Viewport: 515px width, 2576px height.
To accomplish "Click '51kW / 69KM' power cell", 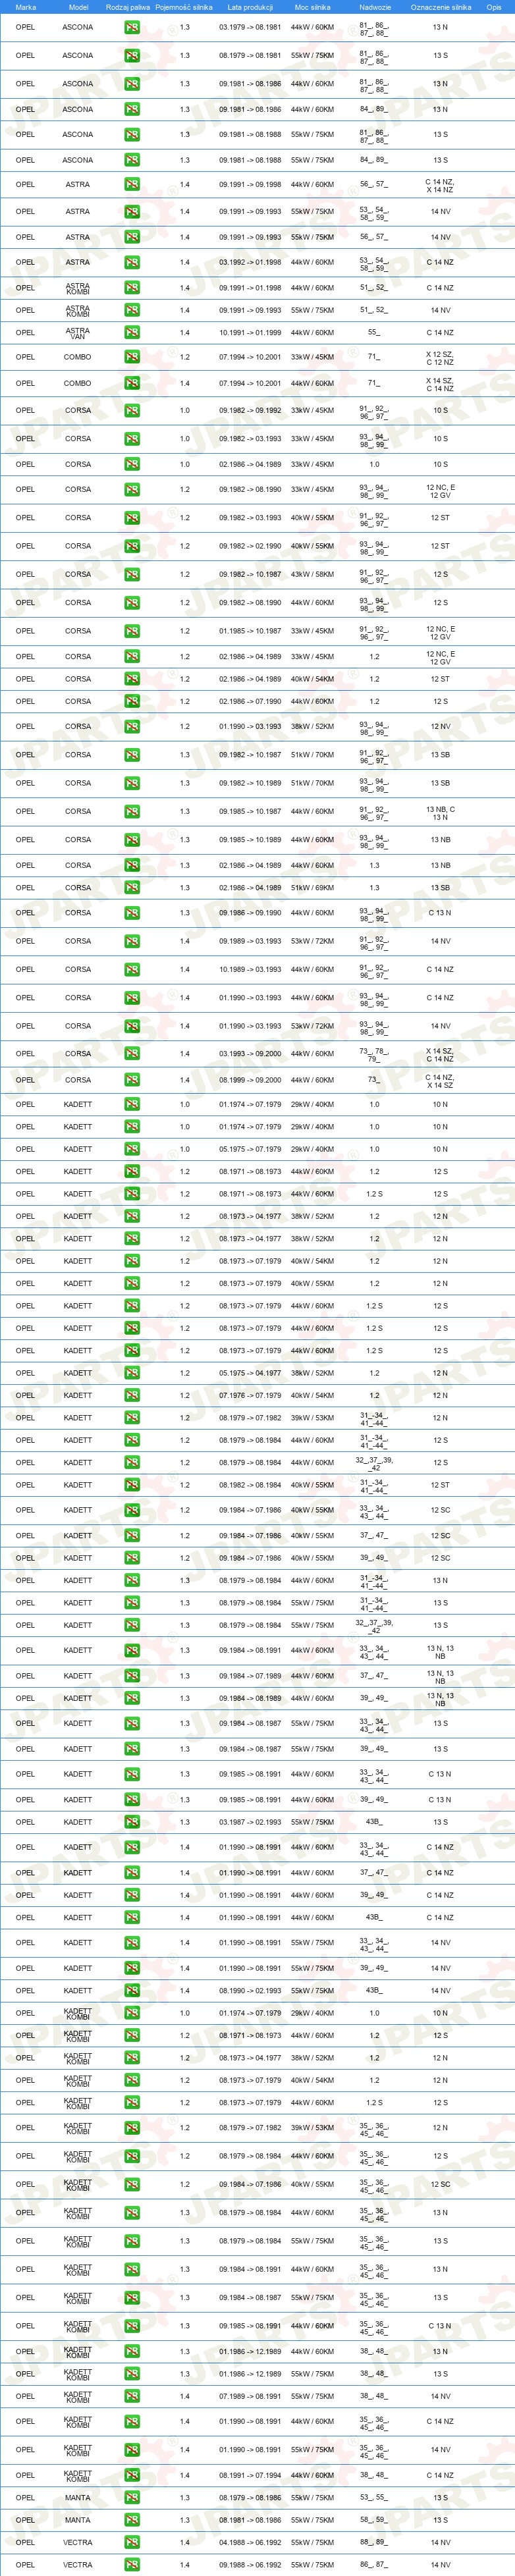I will (x=313, y=887).
